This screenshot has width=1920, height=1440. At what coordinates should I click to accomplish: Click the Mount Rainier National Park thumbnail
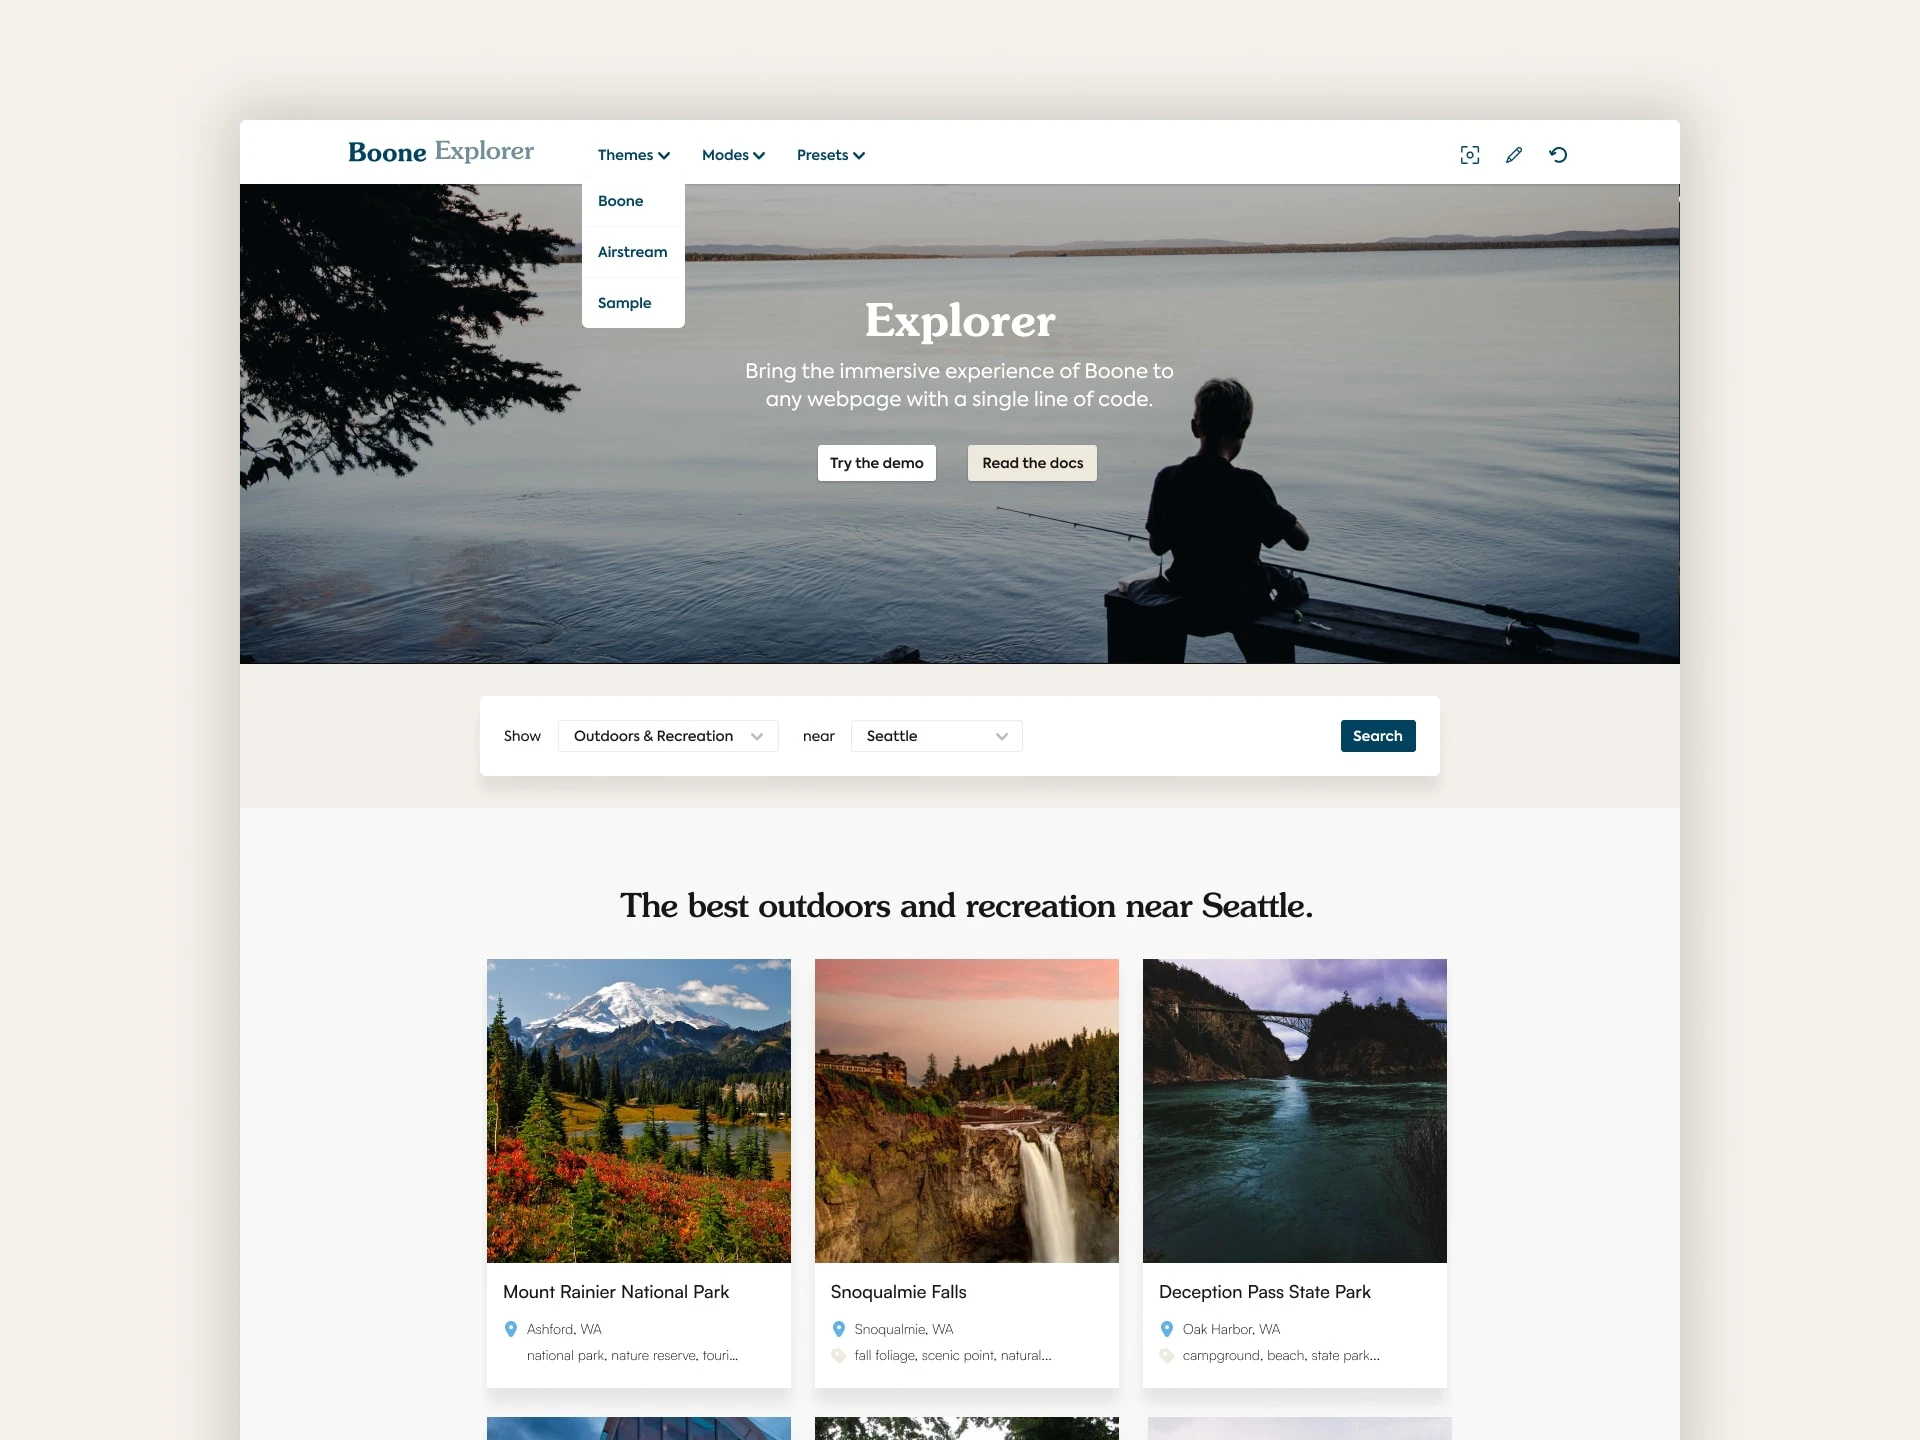pos(638,1110)
